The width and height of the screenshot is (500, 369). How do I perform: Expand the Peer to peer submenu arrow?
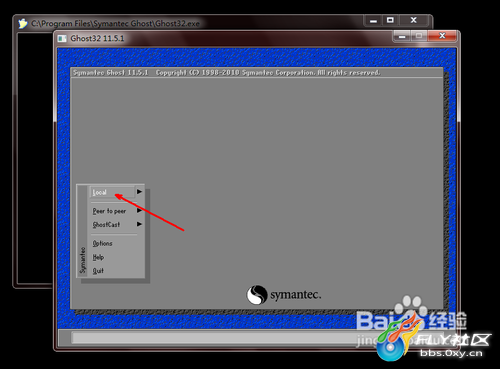(139, 211)
